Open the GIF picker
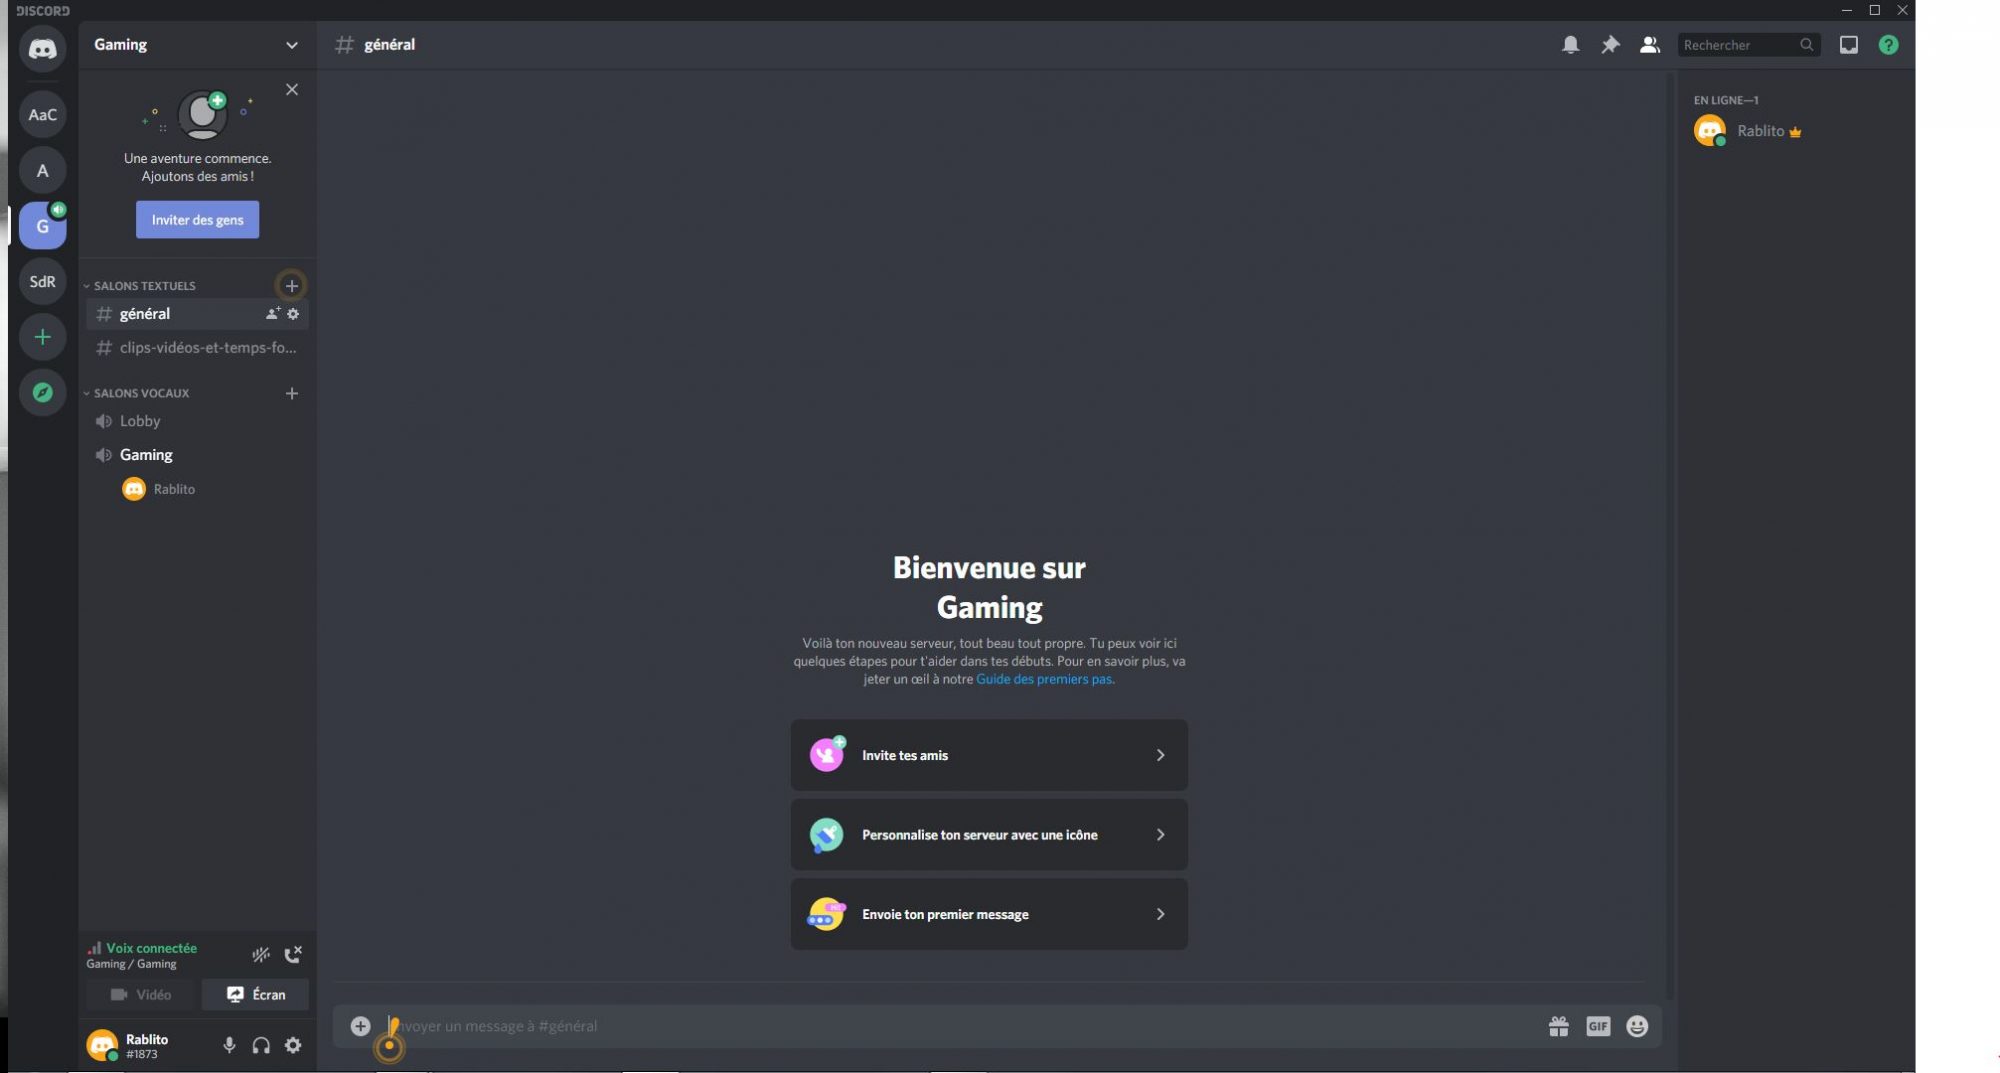 [1598, 1026]
